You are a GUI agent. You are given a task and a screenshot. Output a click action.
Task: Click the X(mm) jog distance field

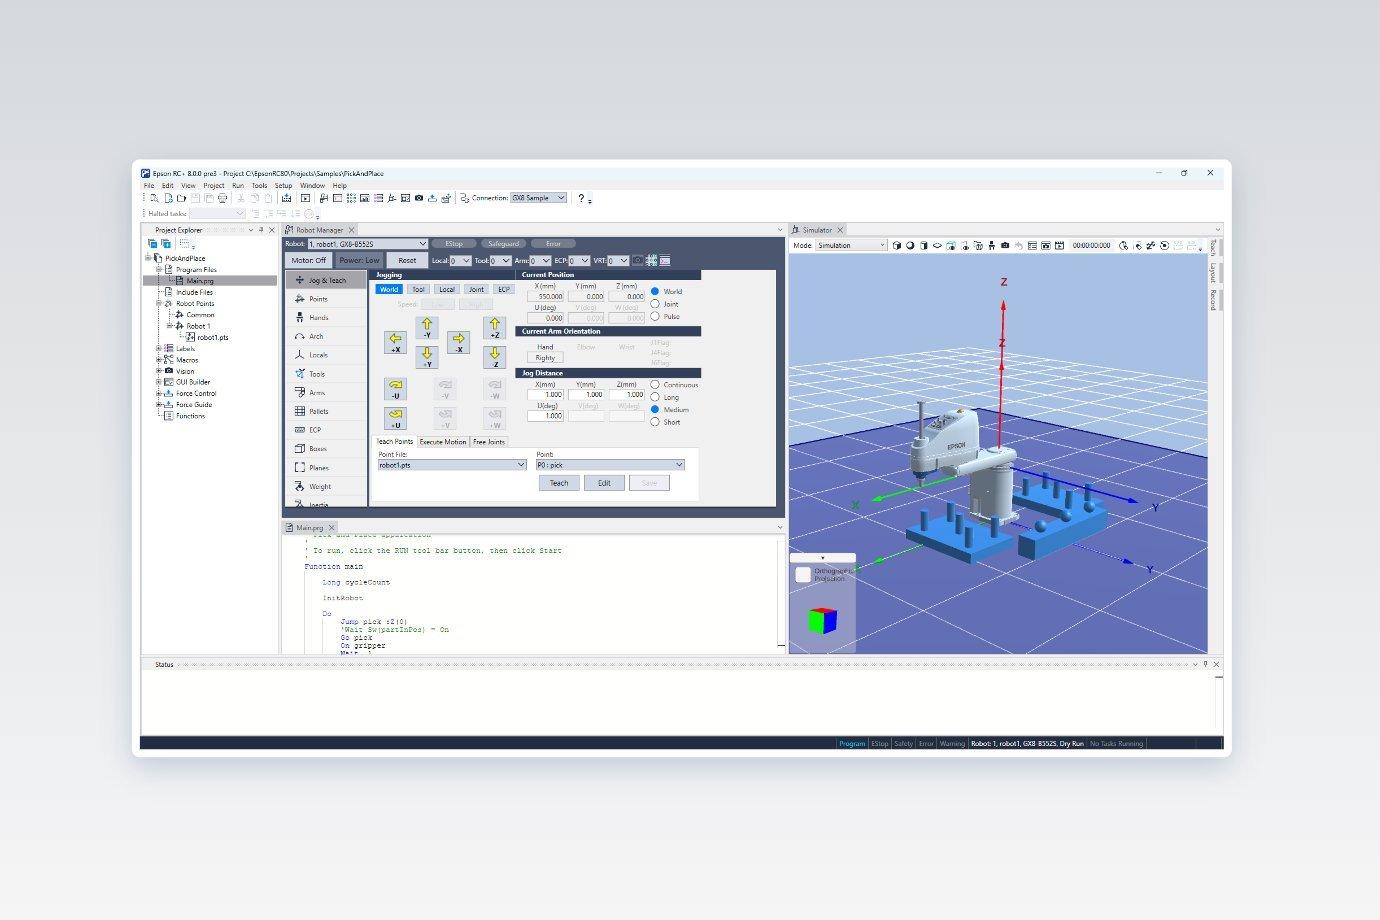tap(545, 394)
